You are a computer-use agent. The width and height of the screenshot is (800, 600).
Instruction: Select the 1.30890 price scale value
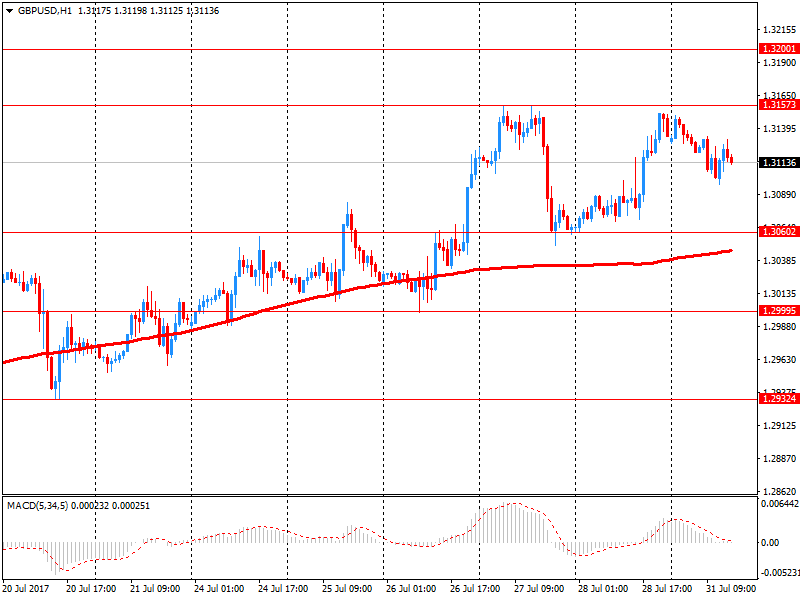[780, 195]
